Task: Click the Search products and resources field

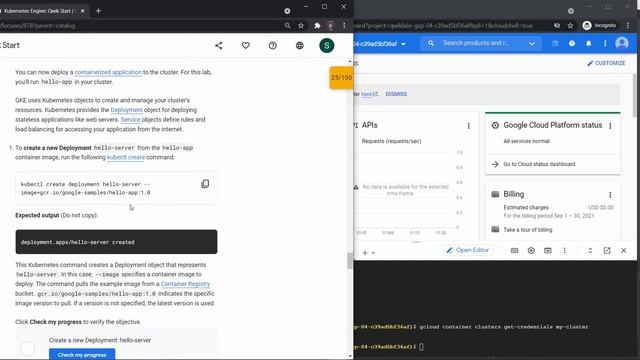Action: 476,43
